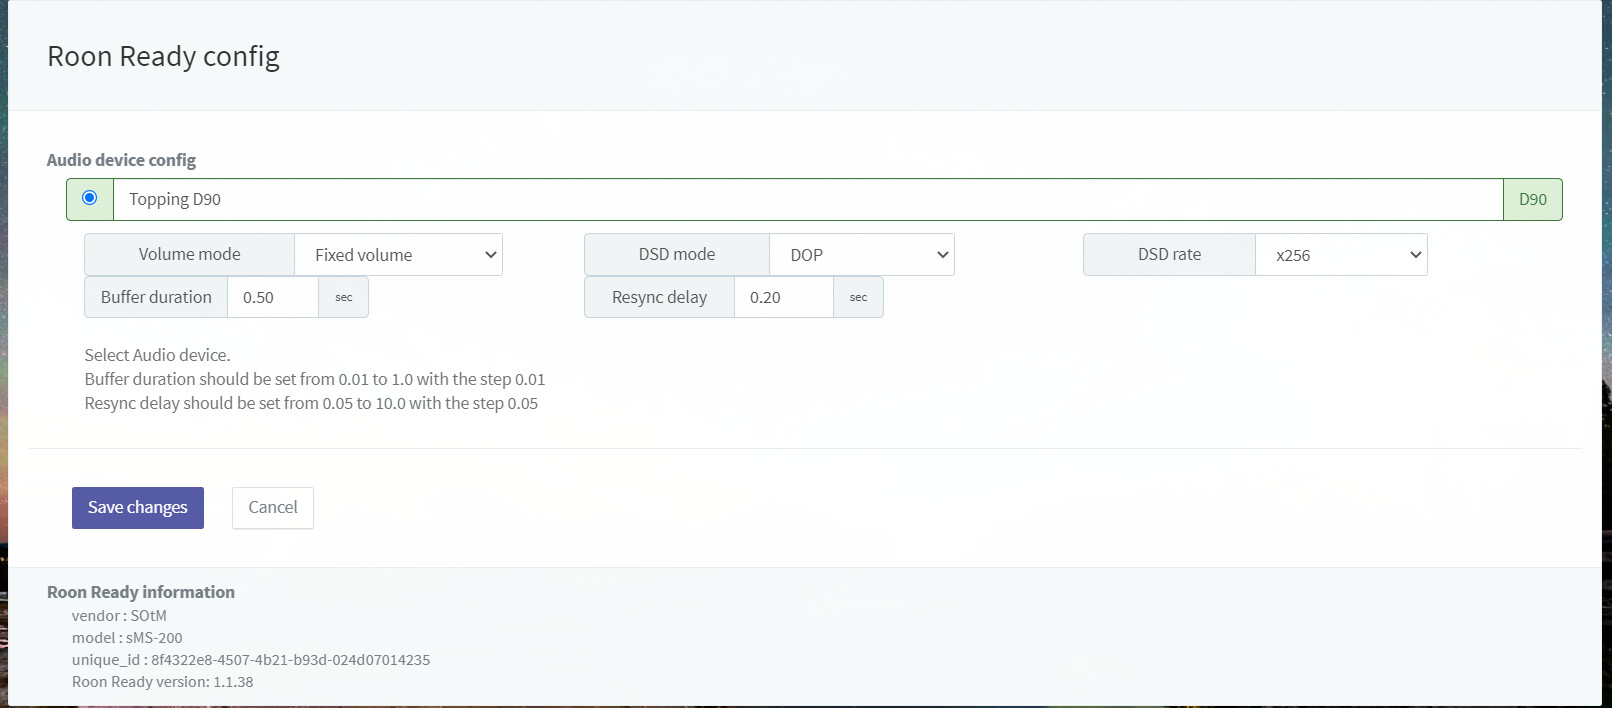
Task: Open the DSD rate dropdown showing x256
Action: [1341, 255]
